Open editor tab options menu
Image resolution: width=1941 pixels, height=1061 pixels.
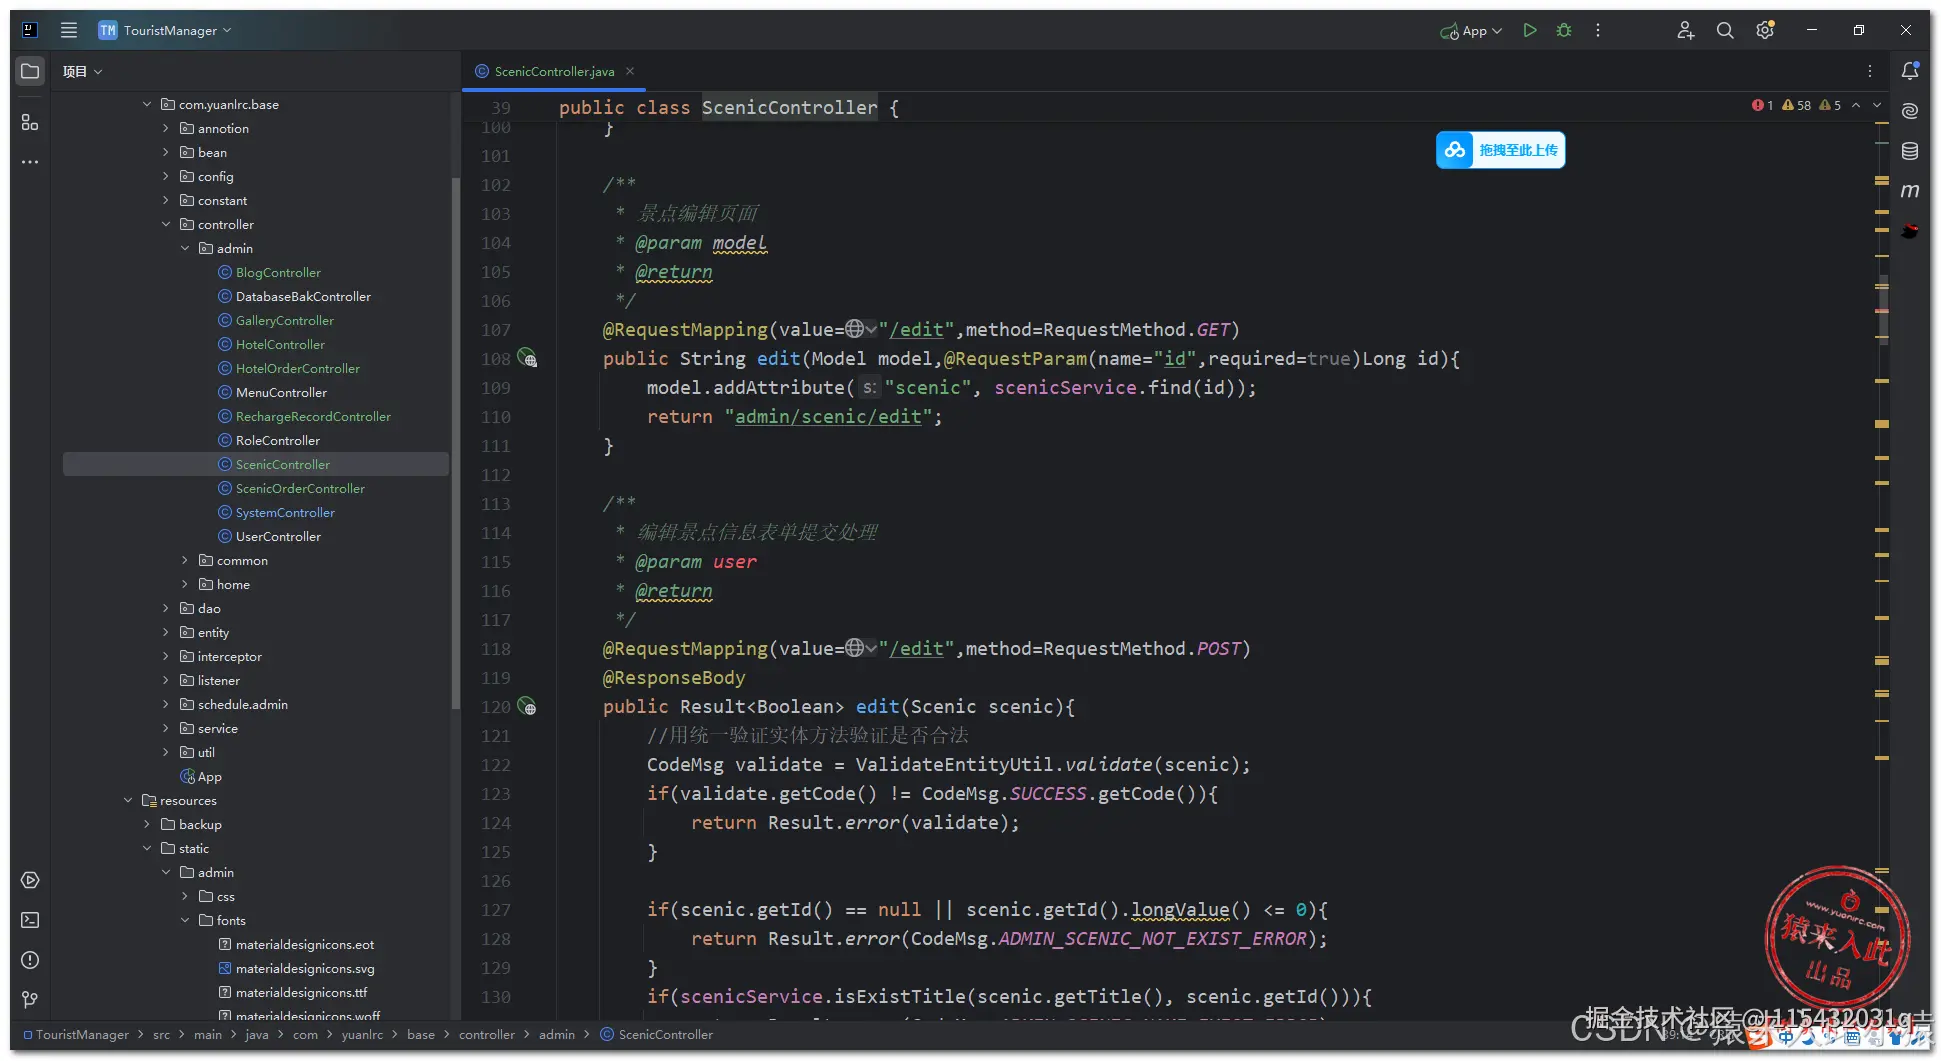point(1870,71)
